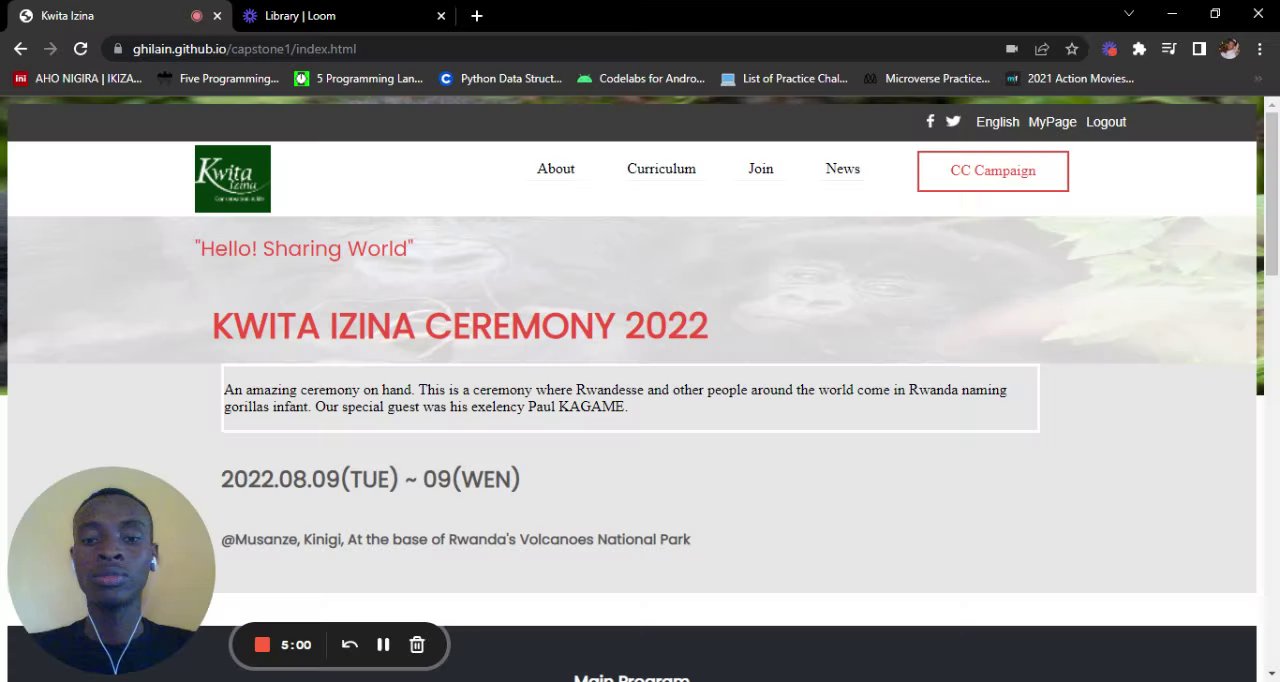Switch to the Library | Loom tab
This screenshot has width=1280, height=682.
coord(343,15)
